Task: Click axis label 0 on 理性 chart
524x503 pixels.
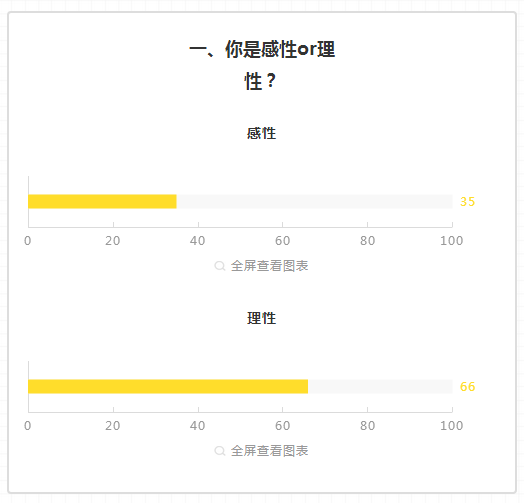Action: coord(28,426)
